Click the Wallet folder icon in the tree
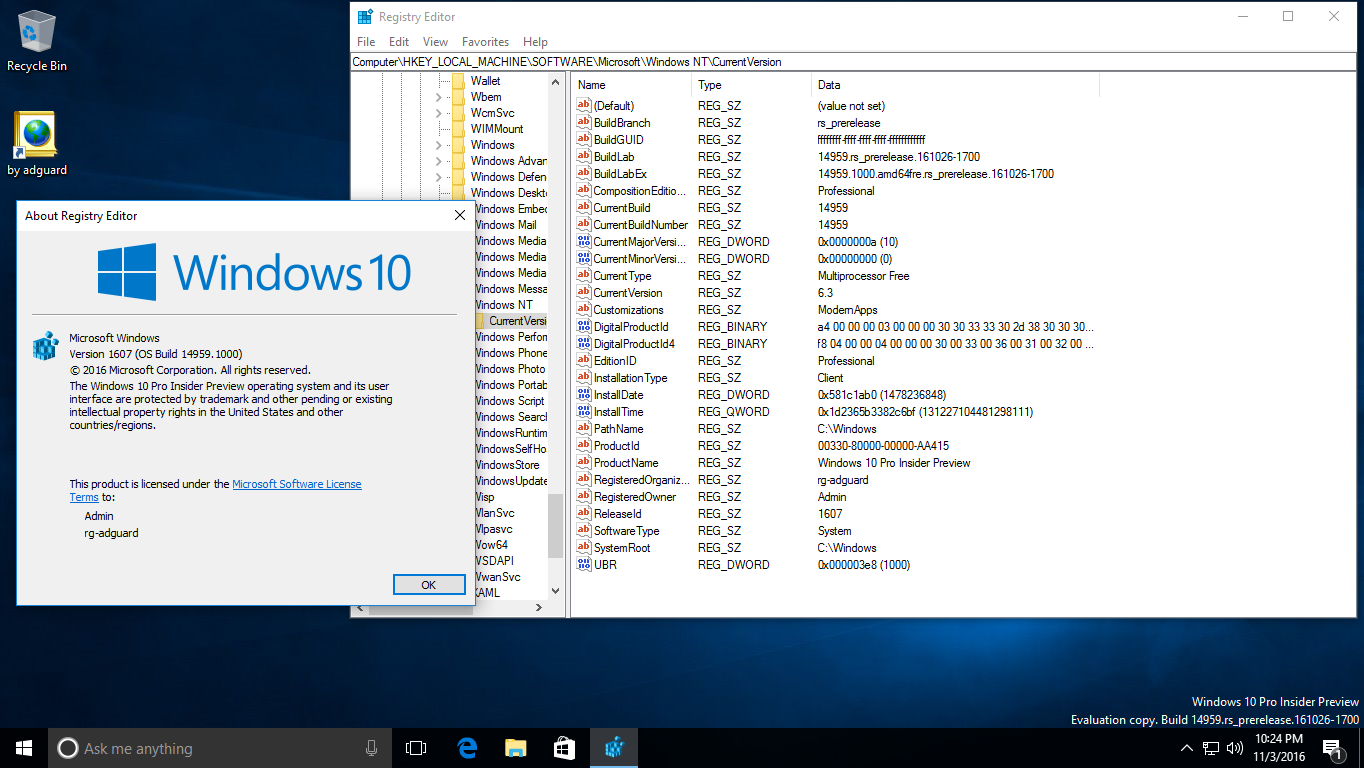Screen dimensions: 1364x768 pyautogui.click(x=459, y=81)
